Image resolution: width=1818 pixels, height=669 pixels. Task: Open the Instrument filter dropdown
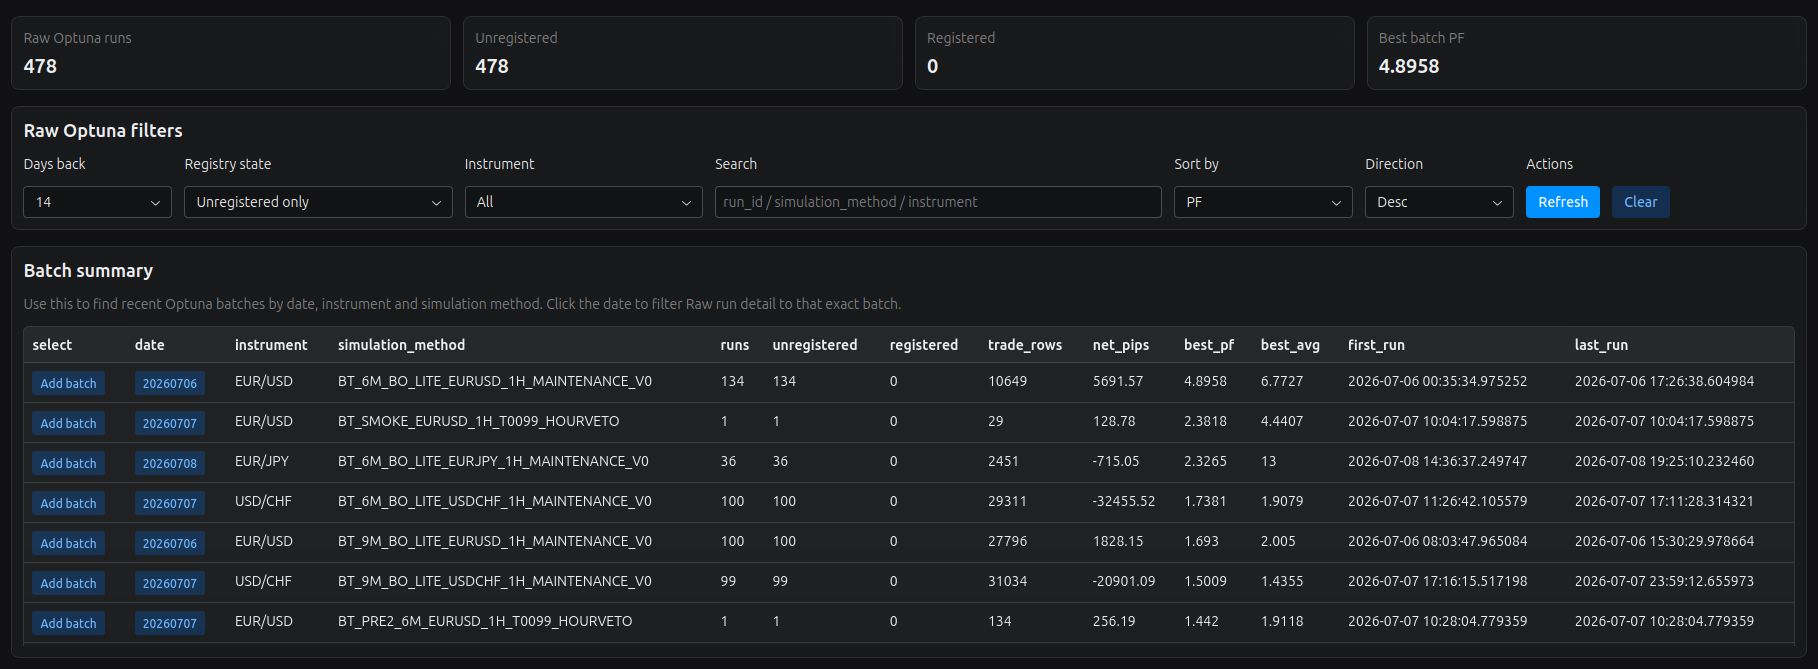point(583,202)
